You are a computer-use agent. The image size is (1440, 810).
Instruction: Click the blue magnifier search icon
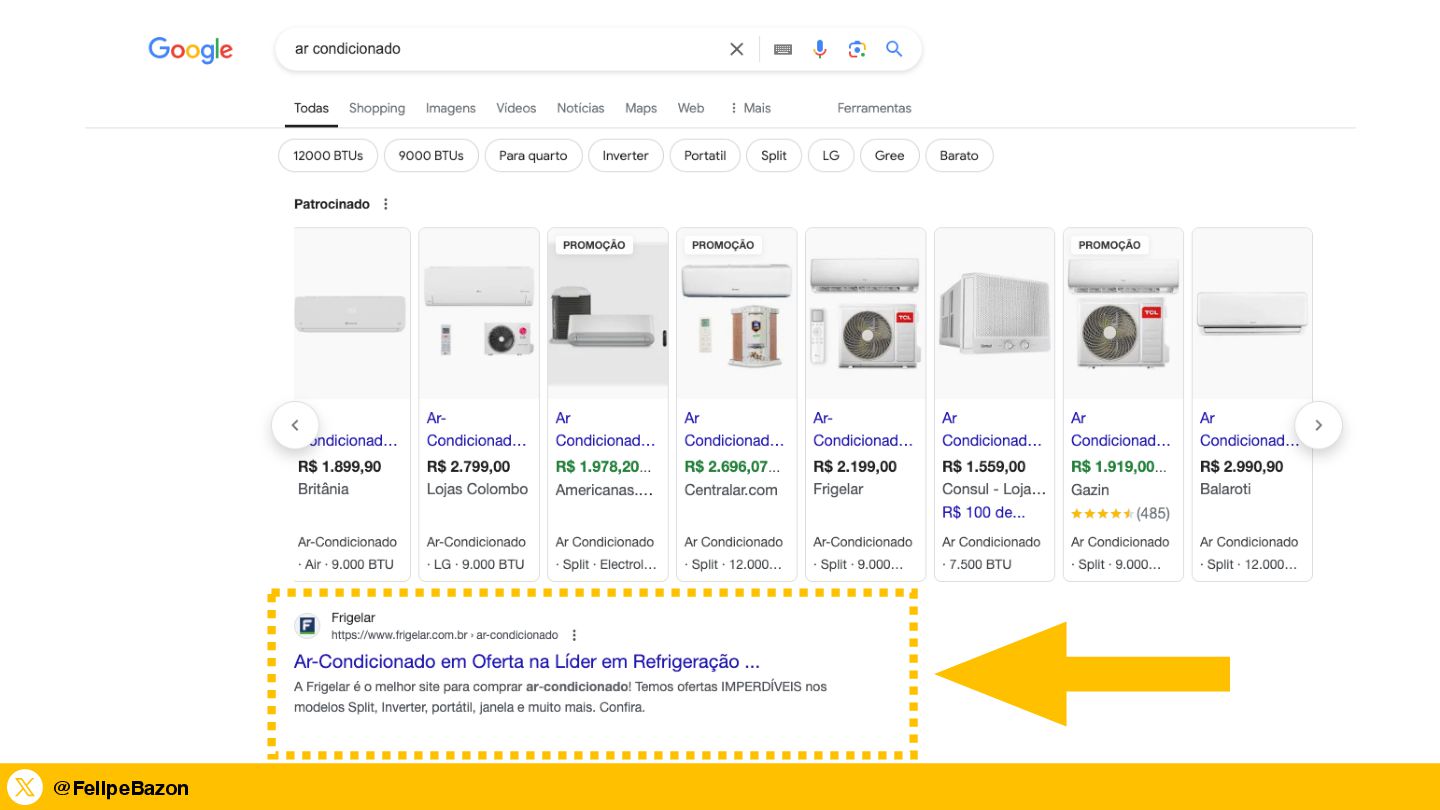[x=894, y=49]
